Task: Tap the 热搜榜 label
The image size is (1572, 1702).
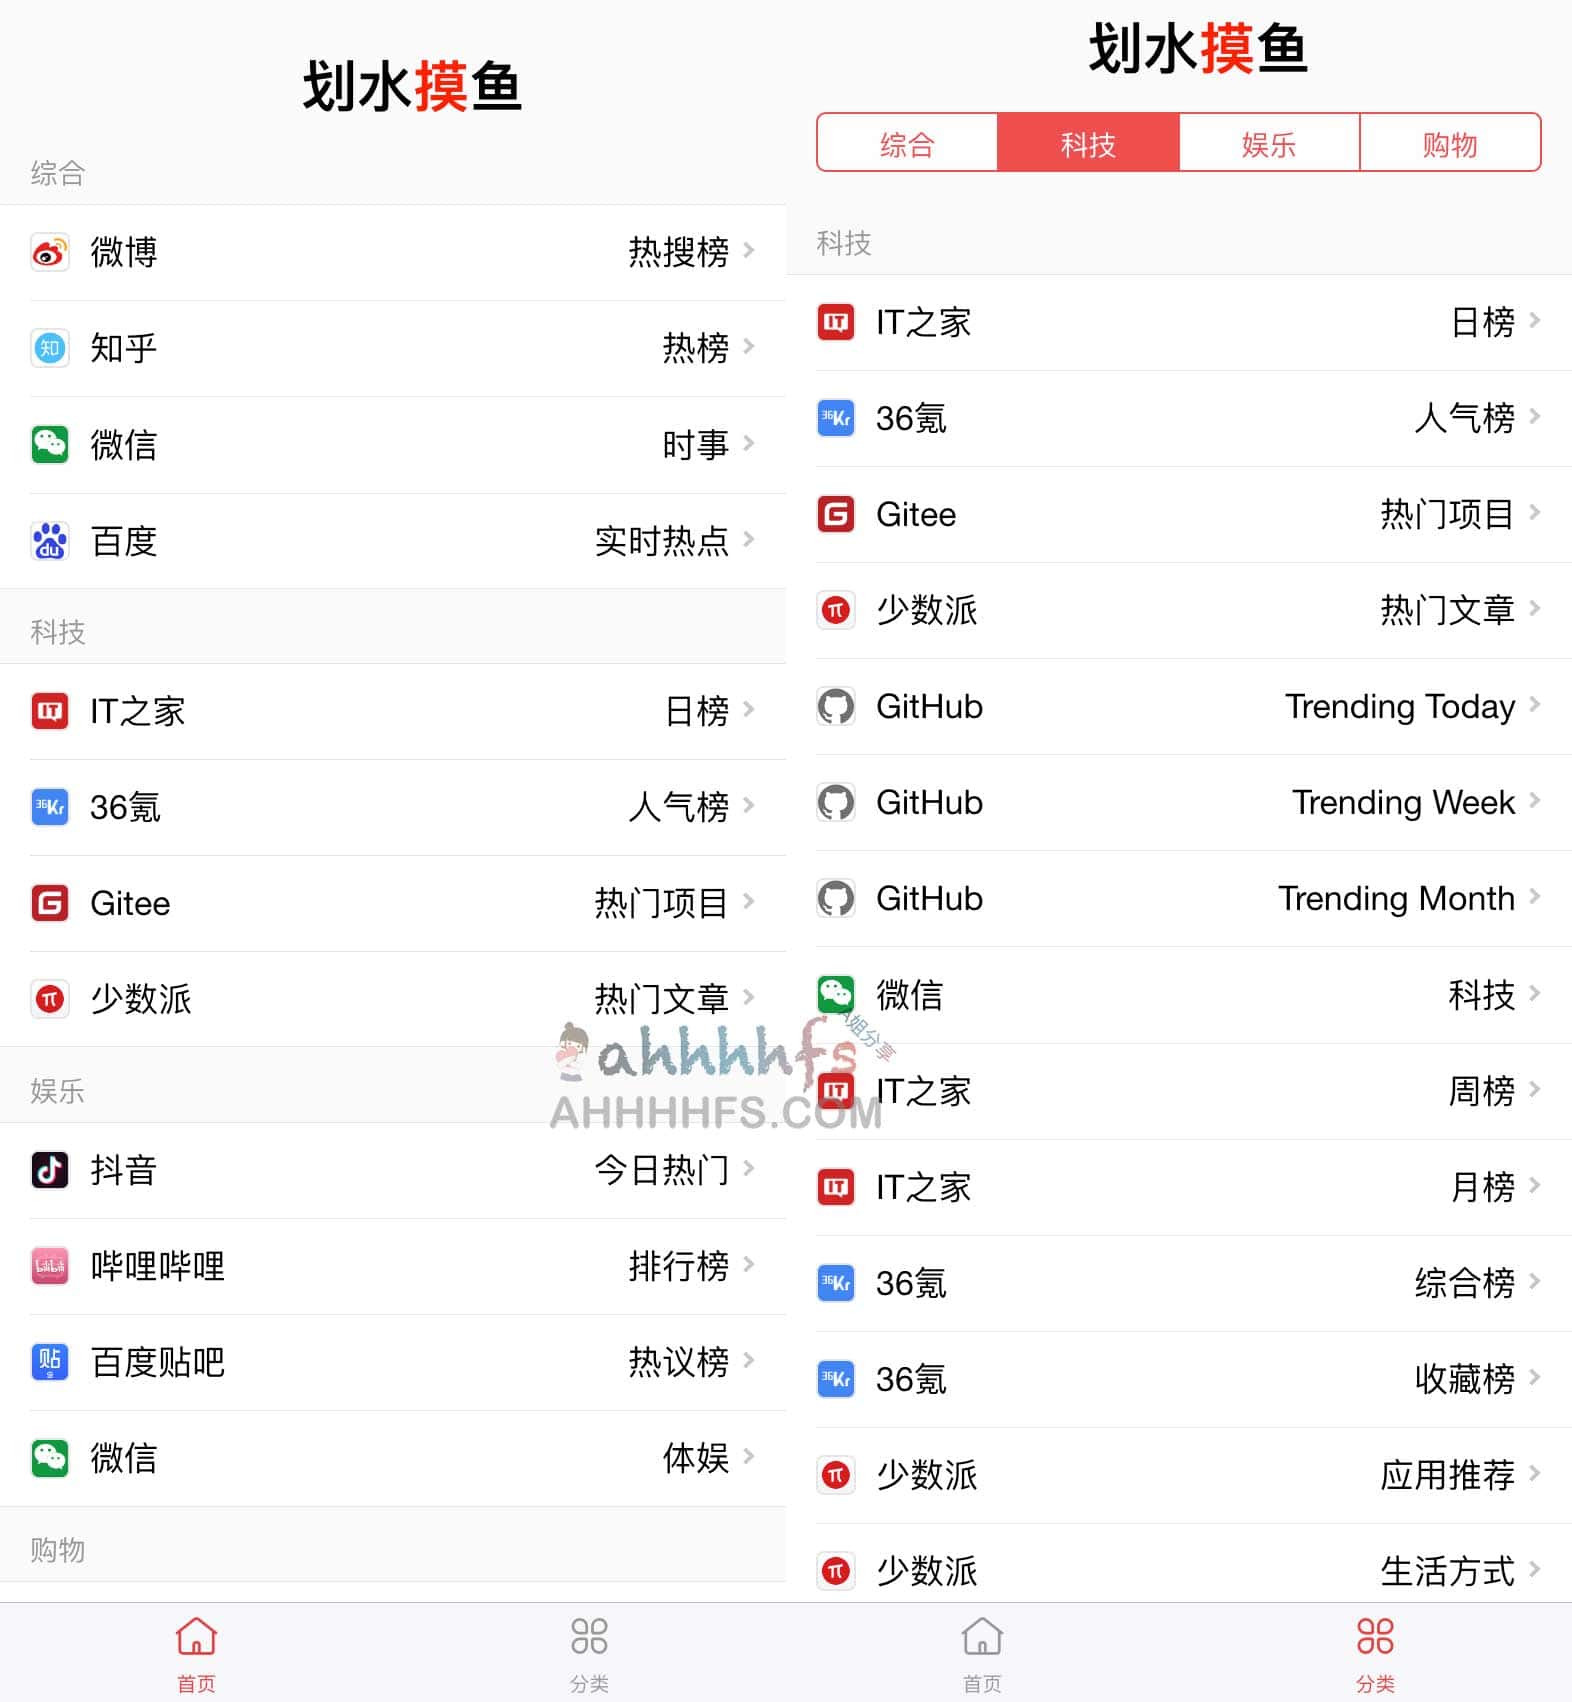Action: [678, 252]
